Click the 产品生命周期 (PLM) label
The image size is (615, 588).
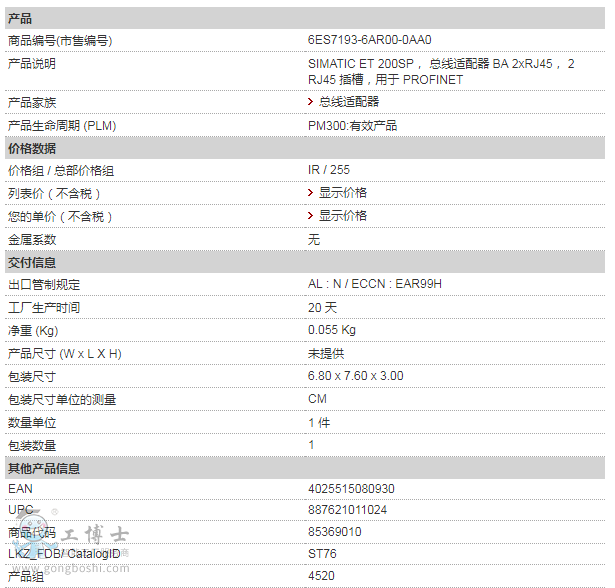[62, 126]
